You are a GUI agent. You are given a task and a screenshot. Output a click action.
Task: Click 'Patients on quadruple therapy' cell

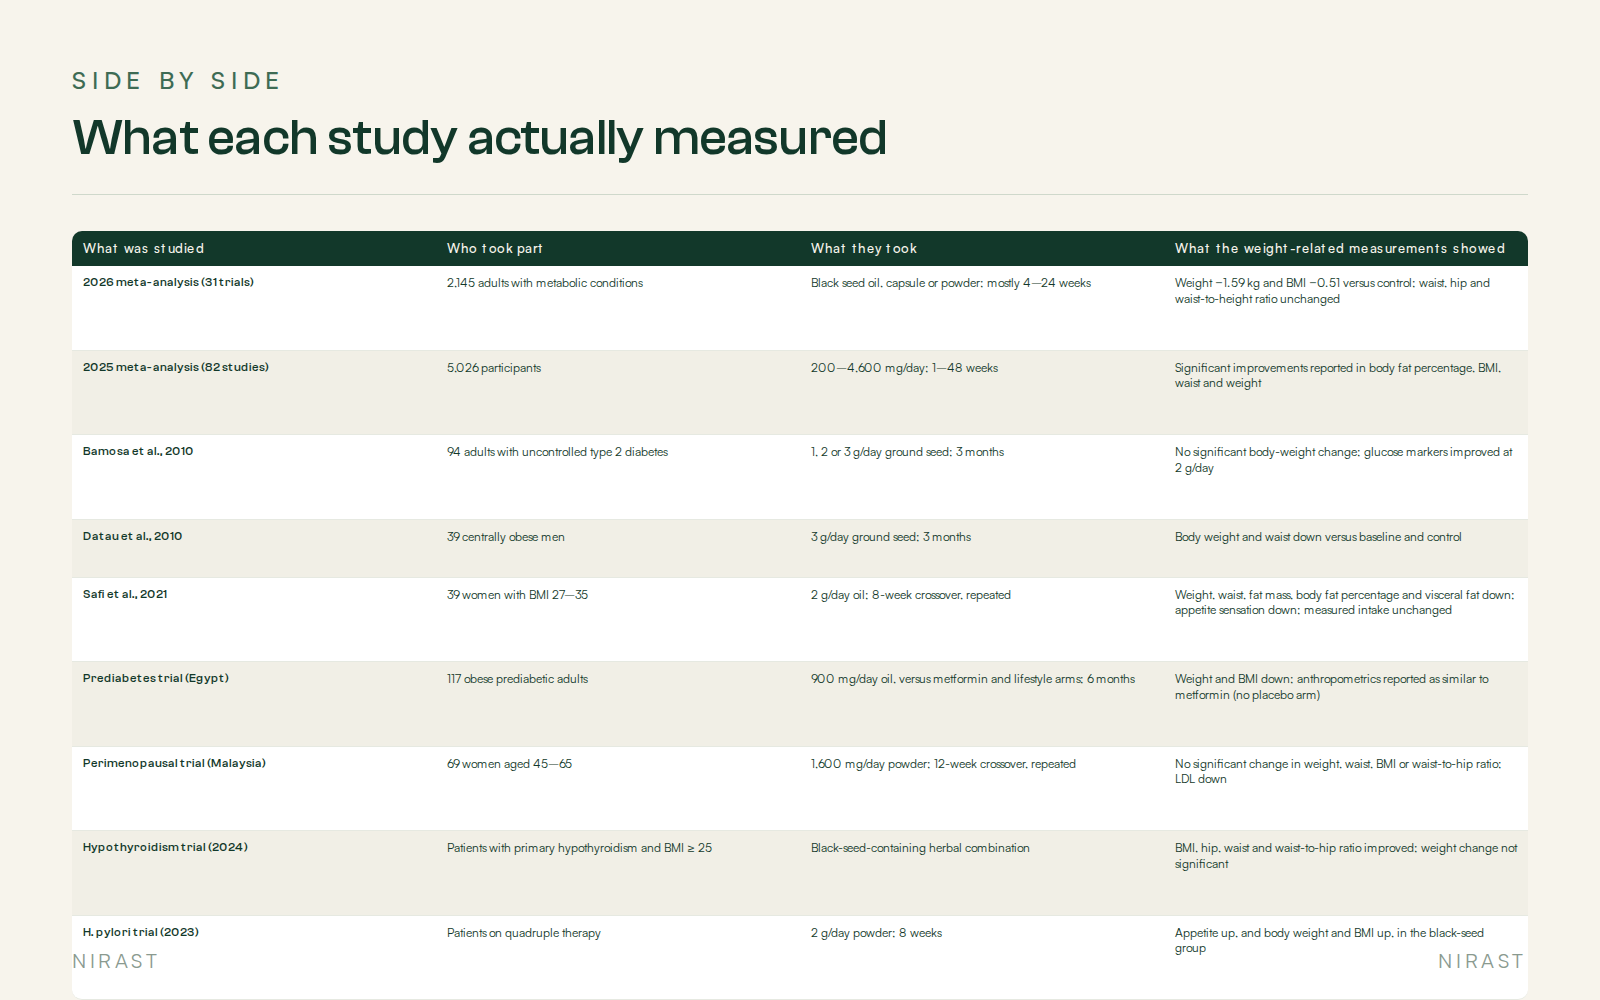[524, 933]
